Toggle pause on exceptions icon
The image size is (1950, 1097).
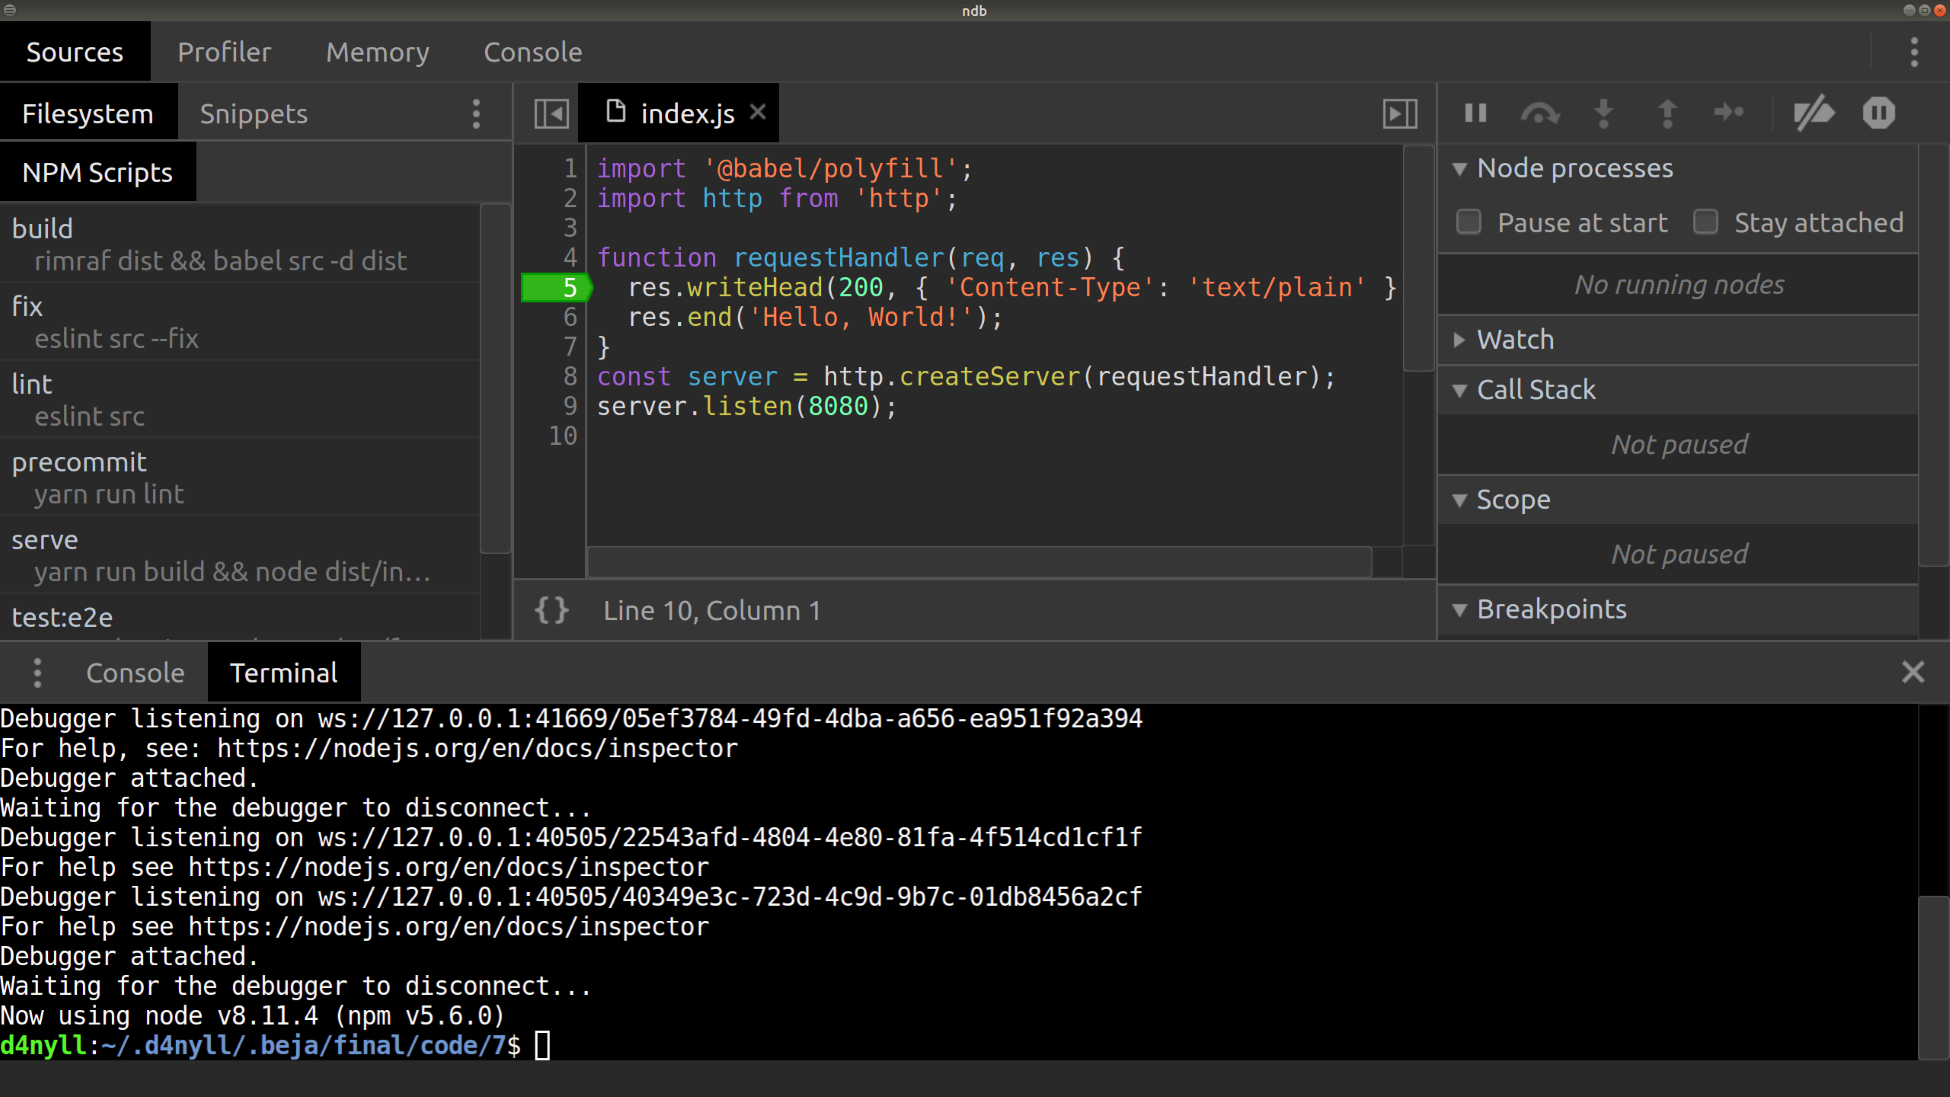coord(1878,113)
